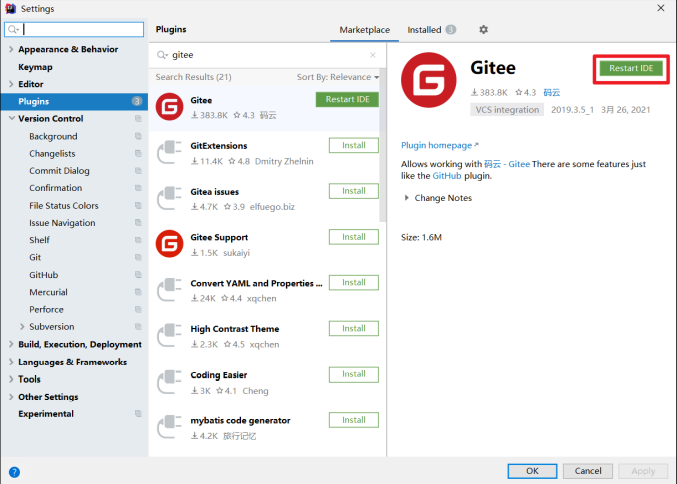Click the help question mark icon

point(14,471)
